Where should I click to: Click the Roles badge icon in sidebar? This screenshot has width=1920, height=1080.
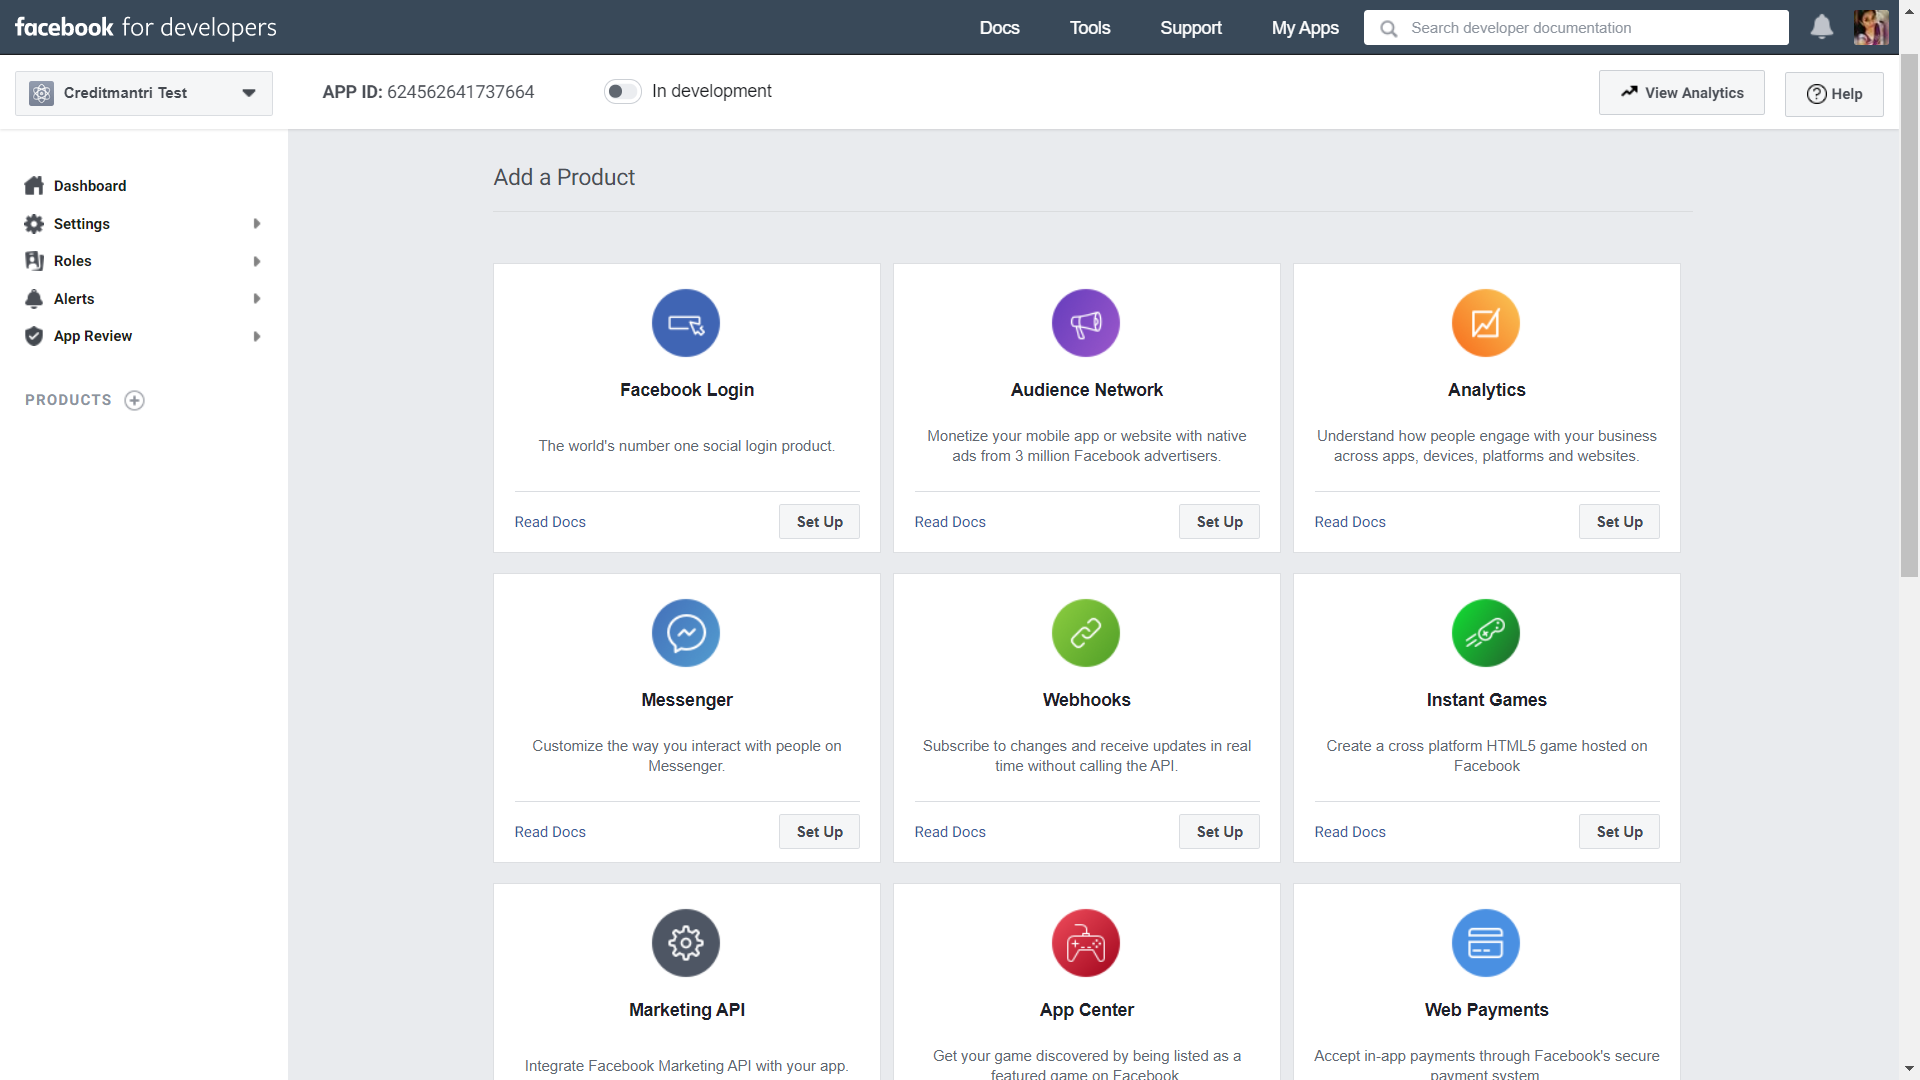(x=34, y=261)
